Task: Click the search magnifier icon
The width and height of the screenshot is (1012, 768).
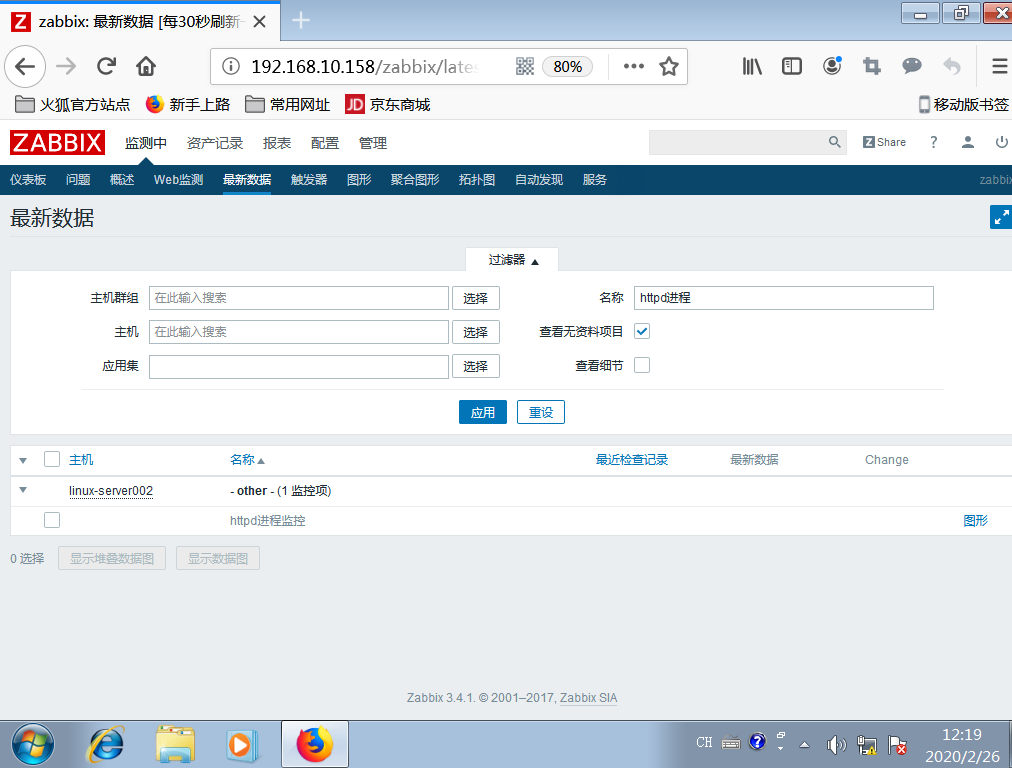Action: [x=835, y=142]
